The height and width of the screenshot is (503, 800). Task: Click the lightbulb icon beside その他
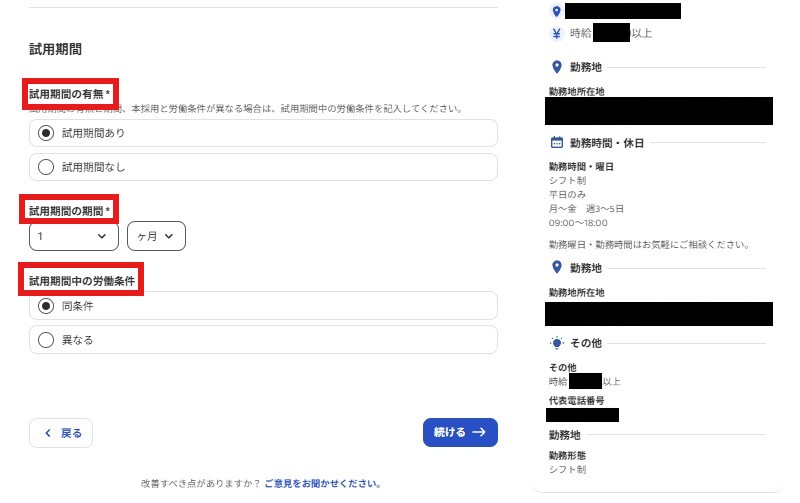(x=557, y=343)
